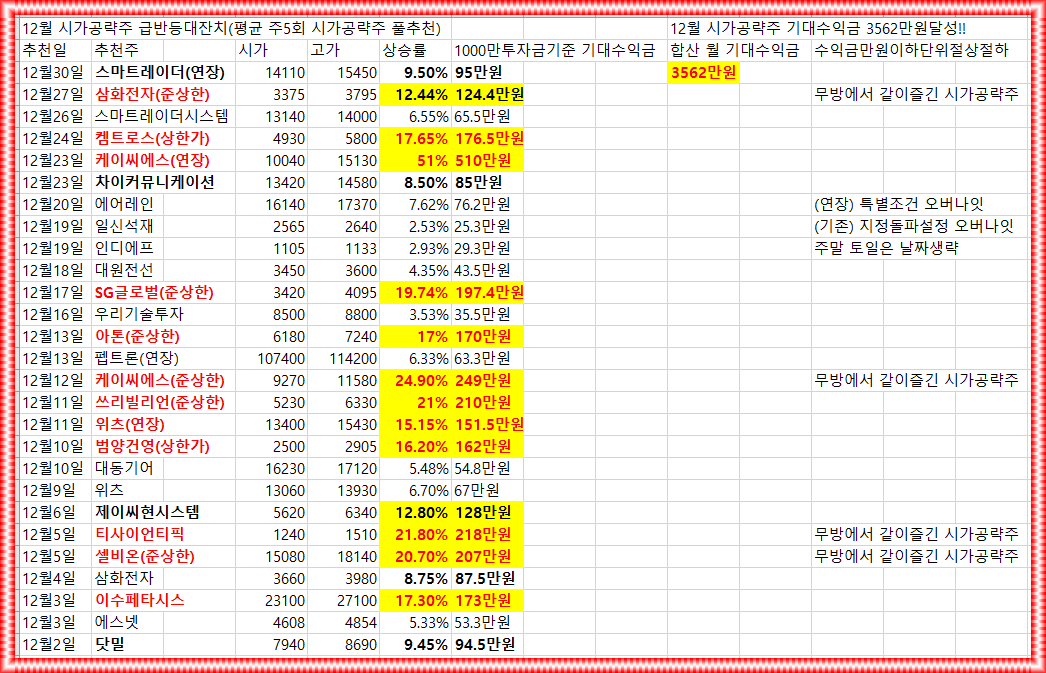Select the red cell '삼화전자(준상한)'
Image resolution: width=1046 pixels, height=673 pixels.
click(152, 95)
